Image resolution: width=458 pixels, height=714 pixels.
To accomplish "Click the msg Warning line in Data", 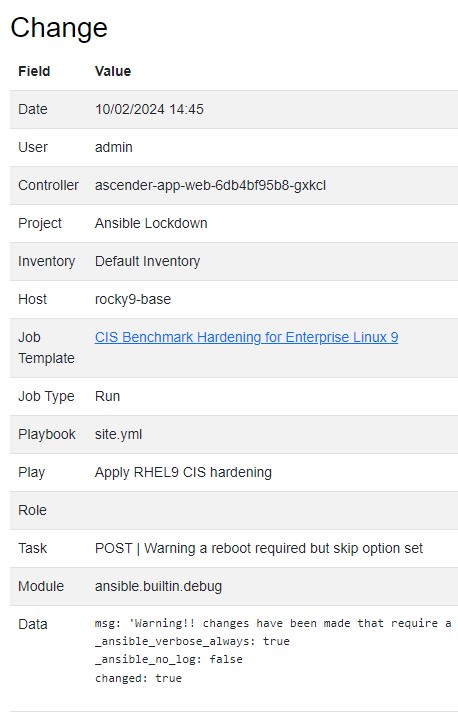I will pyautogui.click(x=273, y=623).
